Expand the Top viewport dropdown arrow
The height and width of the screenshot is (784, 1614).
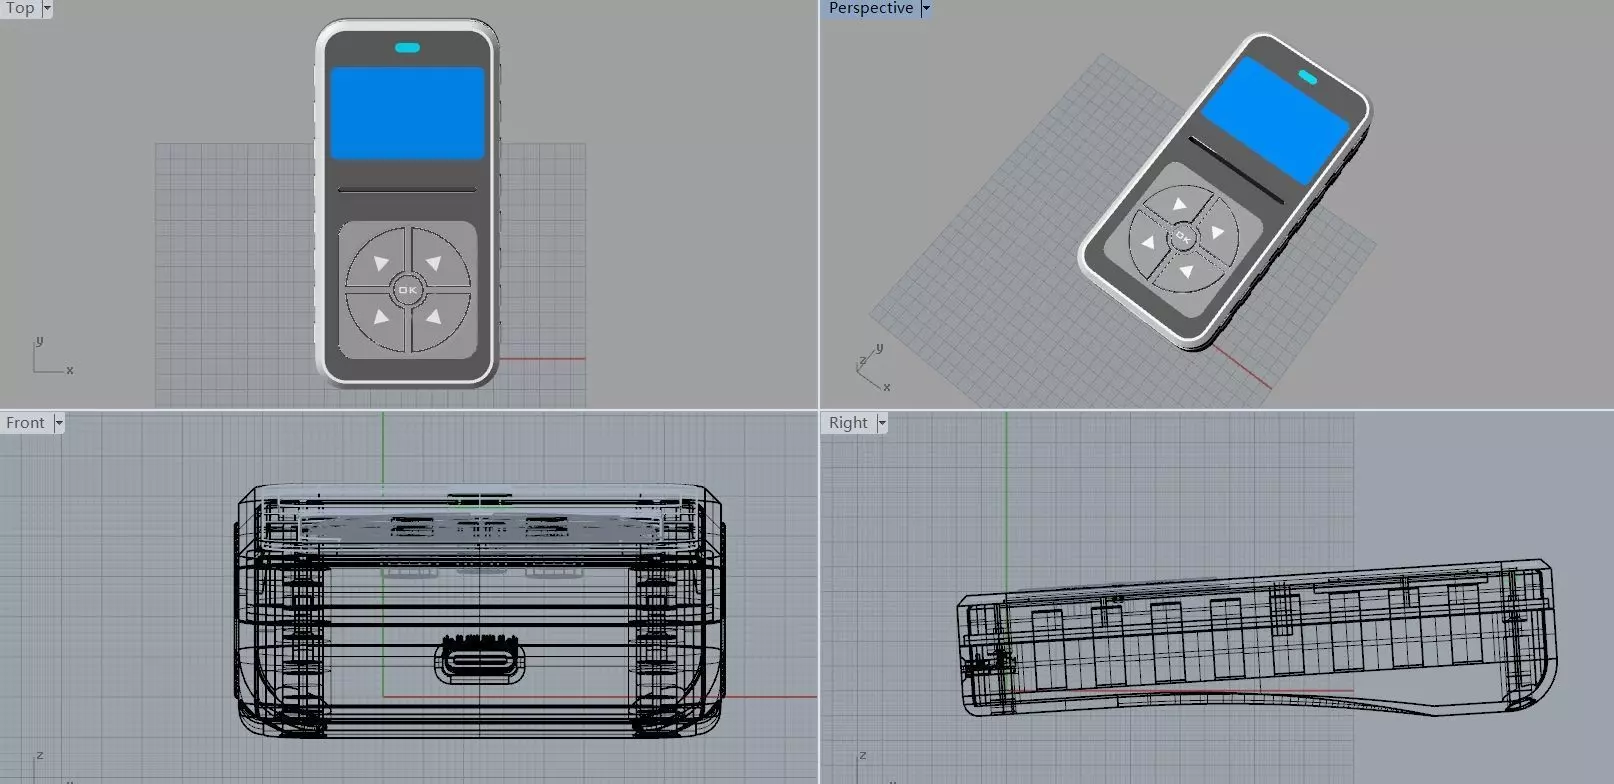point(47,8)
